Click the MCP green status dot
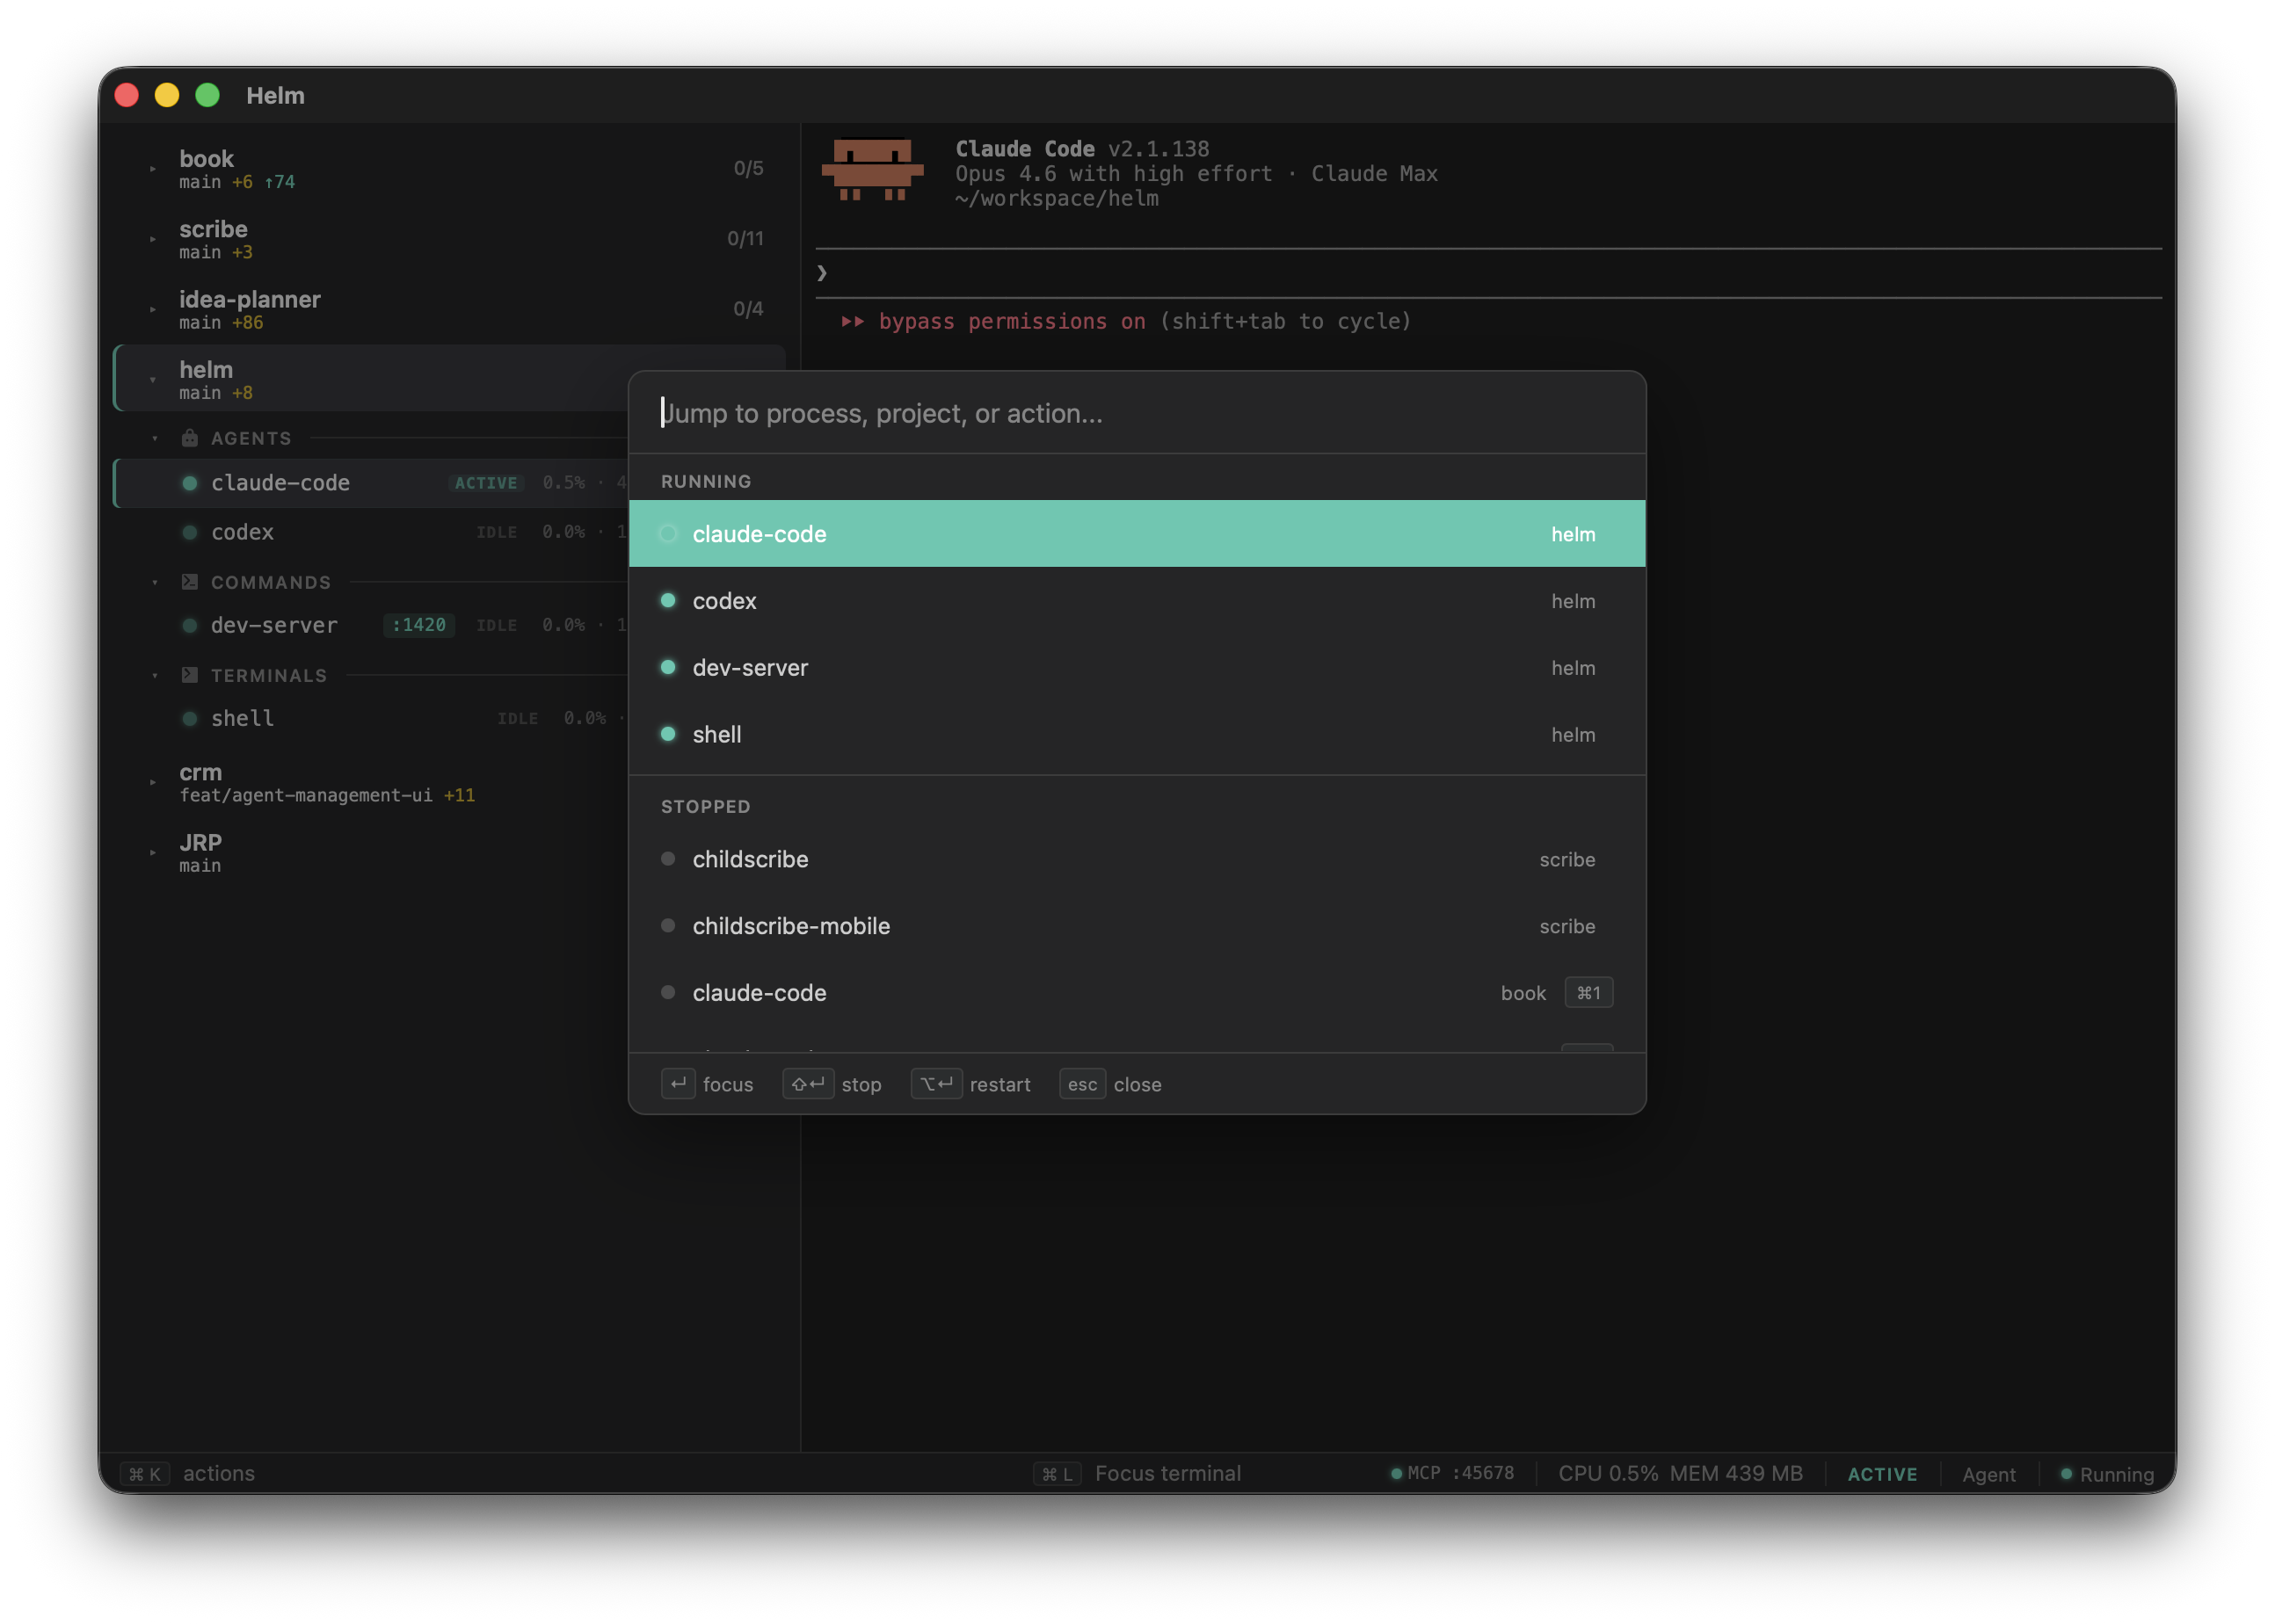 tap(1396, 1473)
